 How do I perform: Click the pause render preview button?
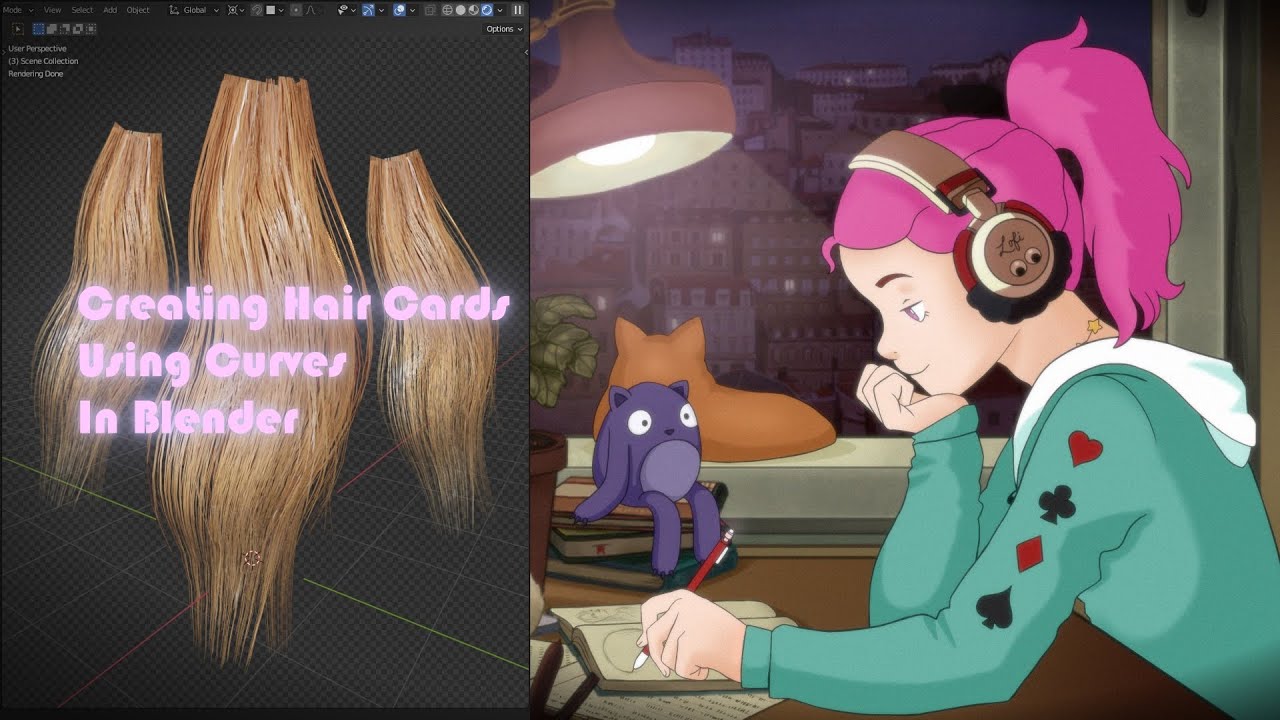(517, 10)
